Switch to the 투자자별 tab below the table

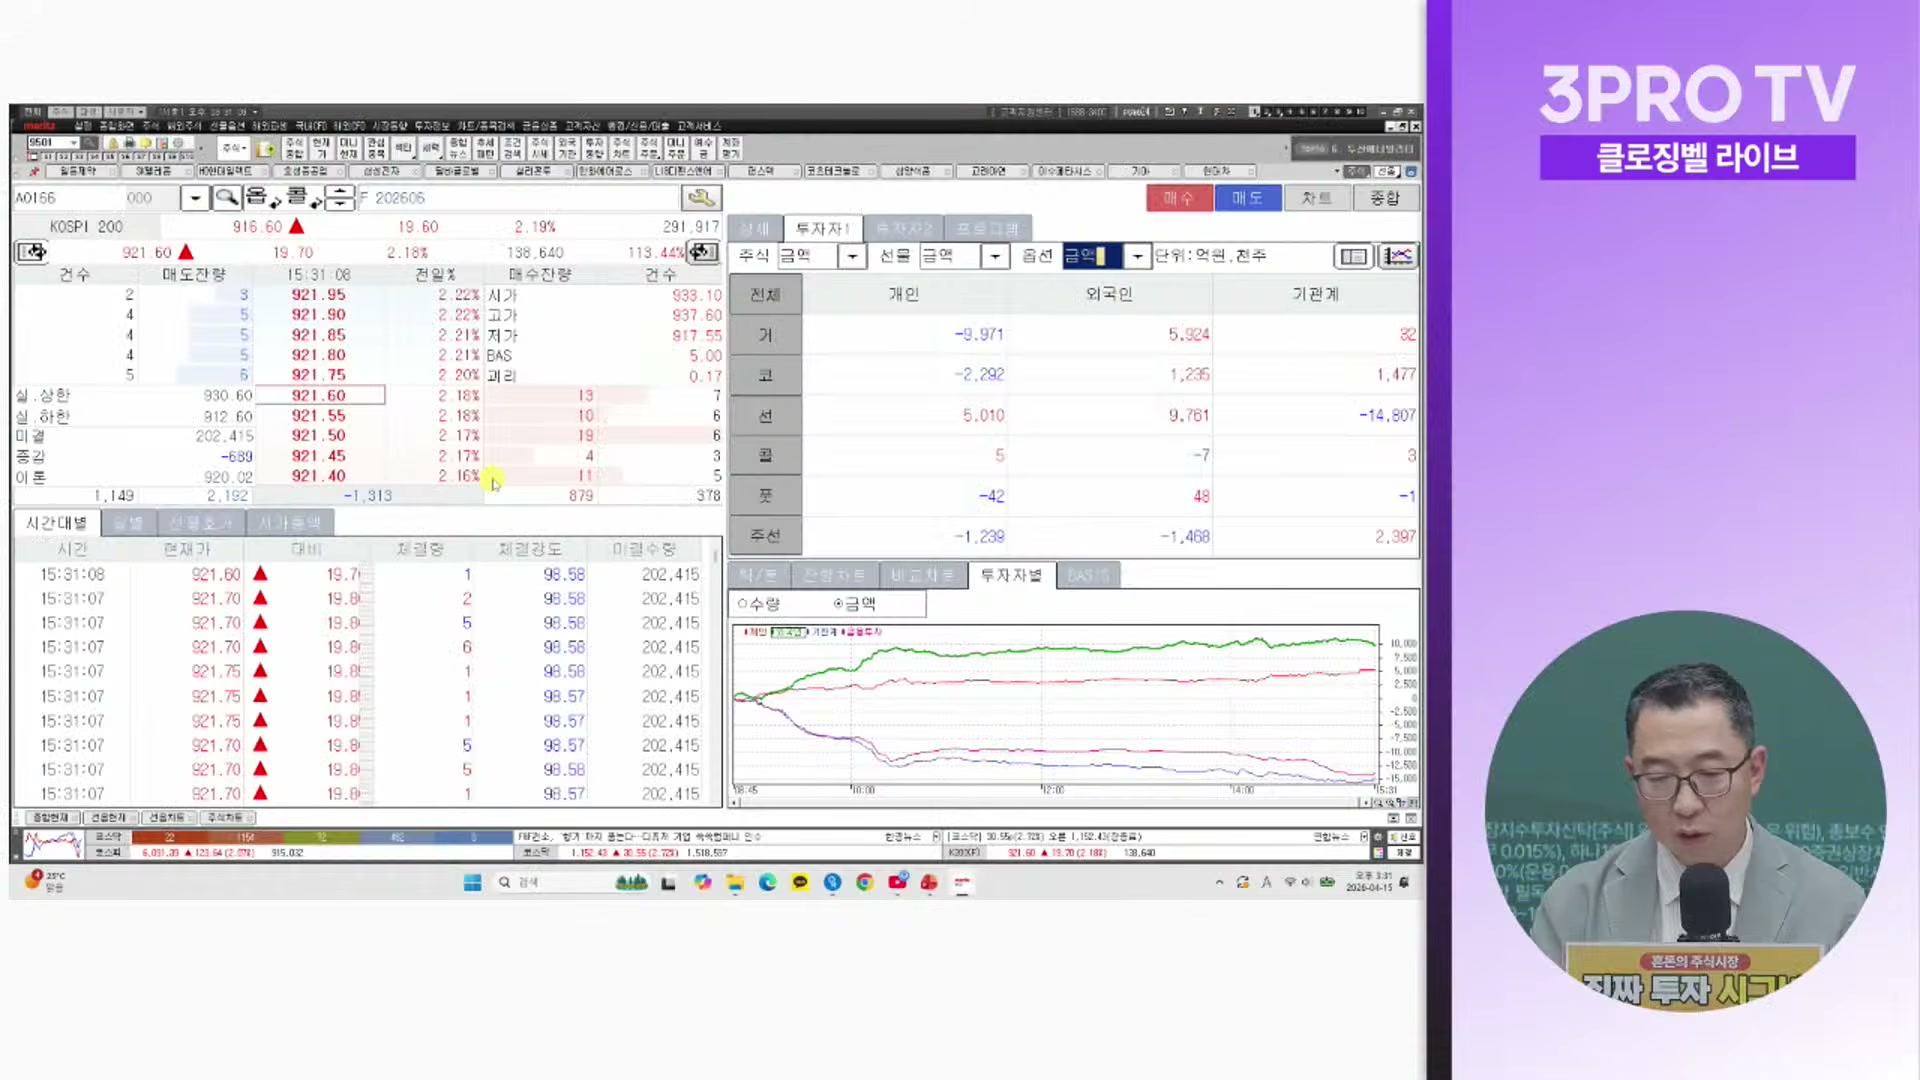pos(1011,575)
